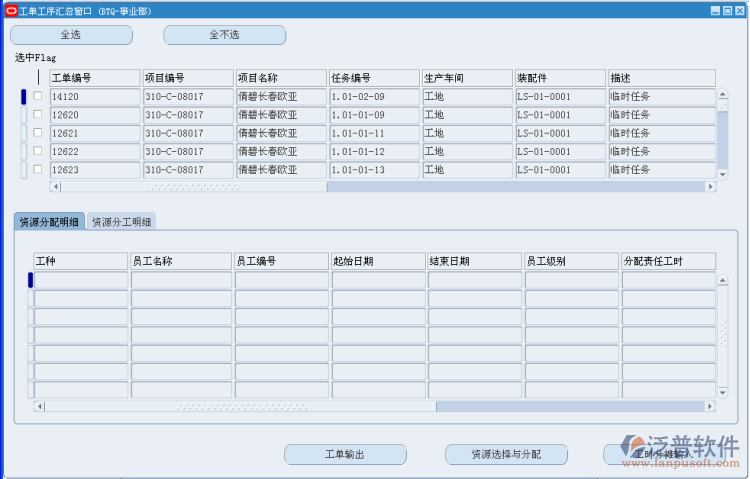Open the 资源分配明细 tab
This screenshot has width=750, height=479.
coord(49,222)
